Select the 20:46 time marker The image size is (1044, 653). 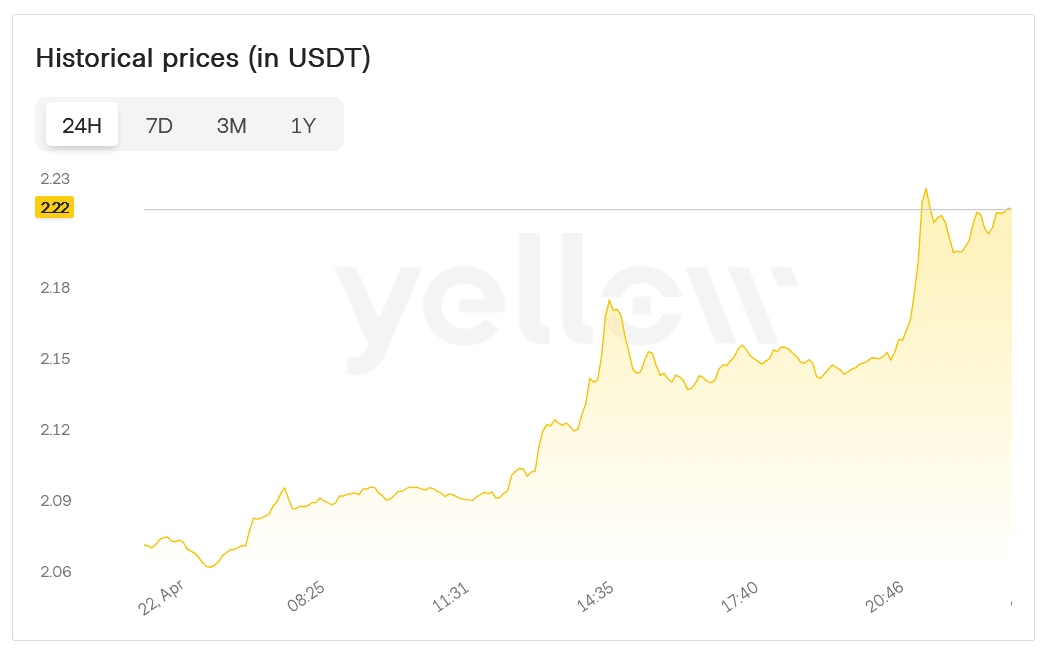tap(885, 597)
